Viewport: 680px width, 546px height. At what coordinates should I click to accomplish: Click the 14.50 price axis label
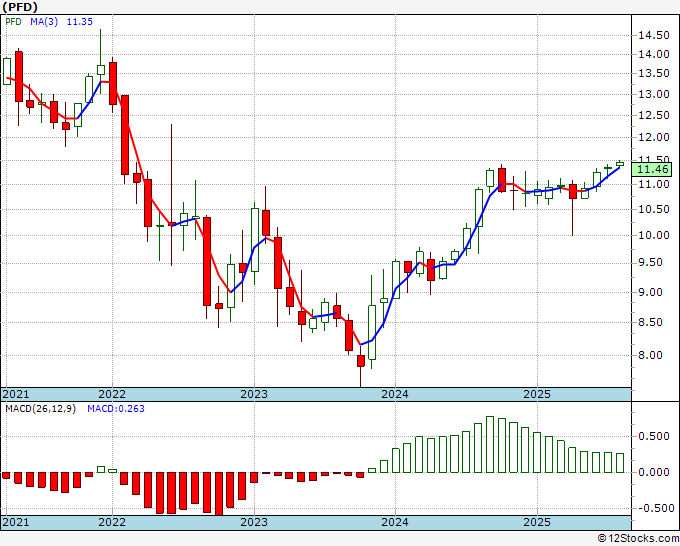coord(654,36)
